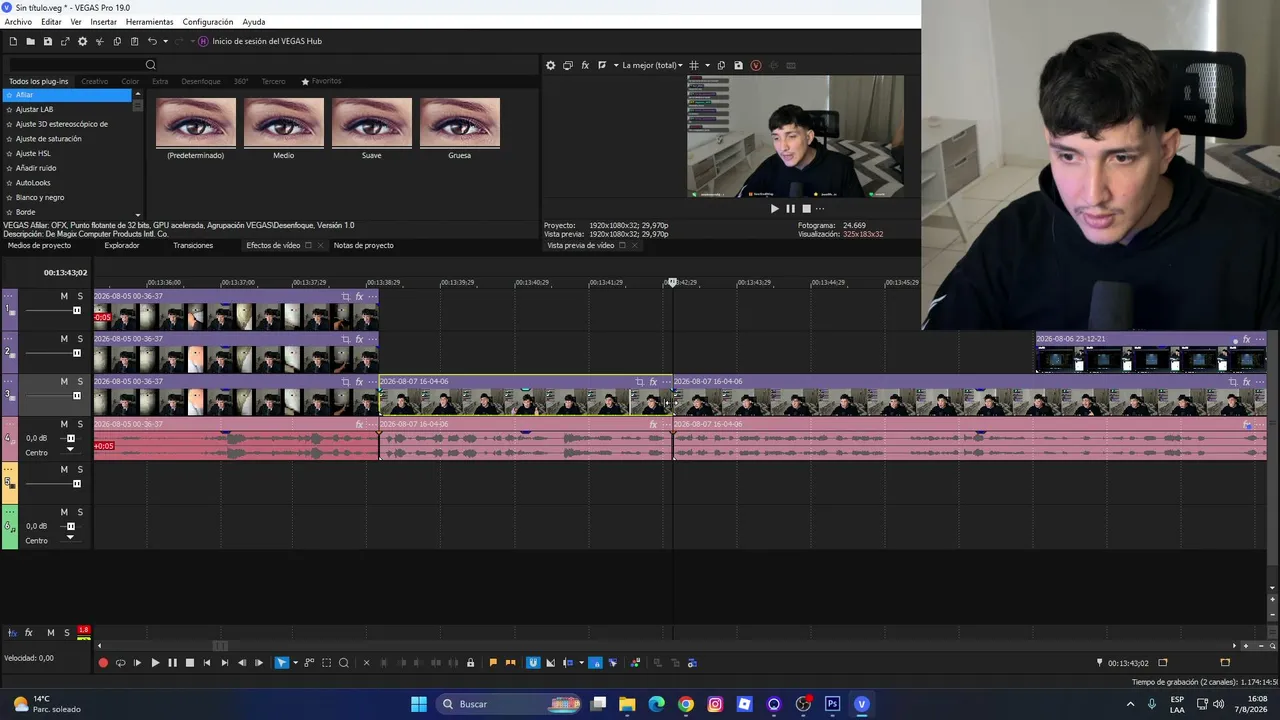This screenshot has height=720, width=1280.
Task: Save the project with the disk icon
Action: click(x=47, y=41)
